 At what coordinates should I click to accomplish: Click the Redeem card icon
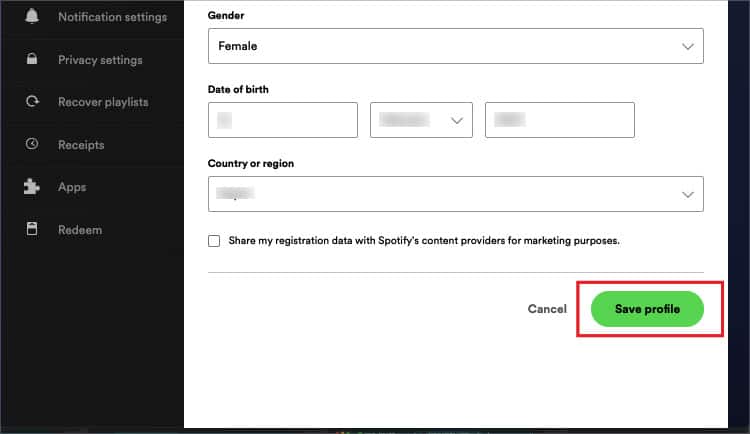tap(32, 229)
